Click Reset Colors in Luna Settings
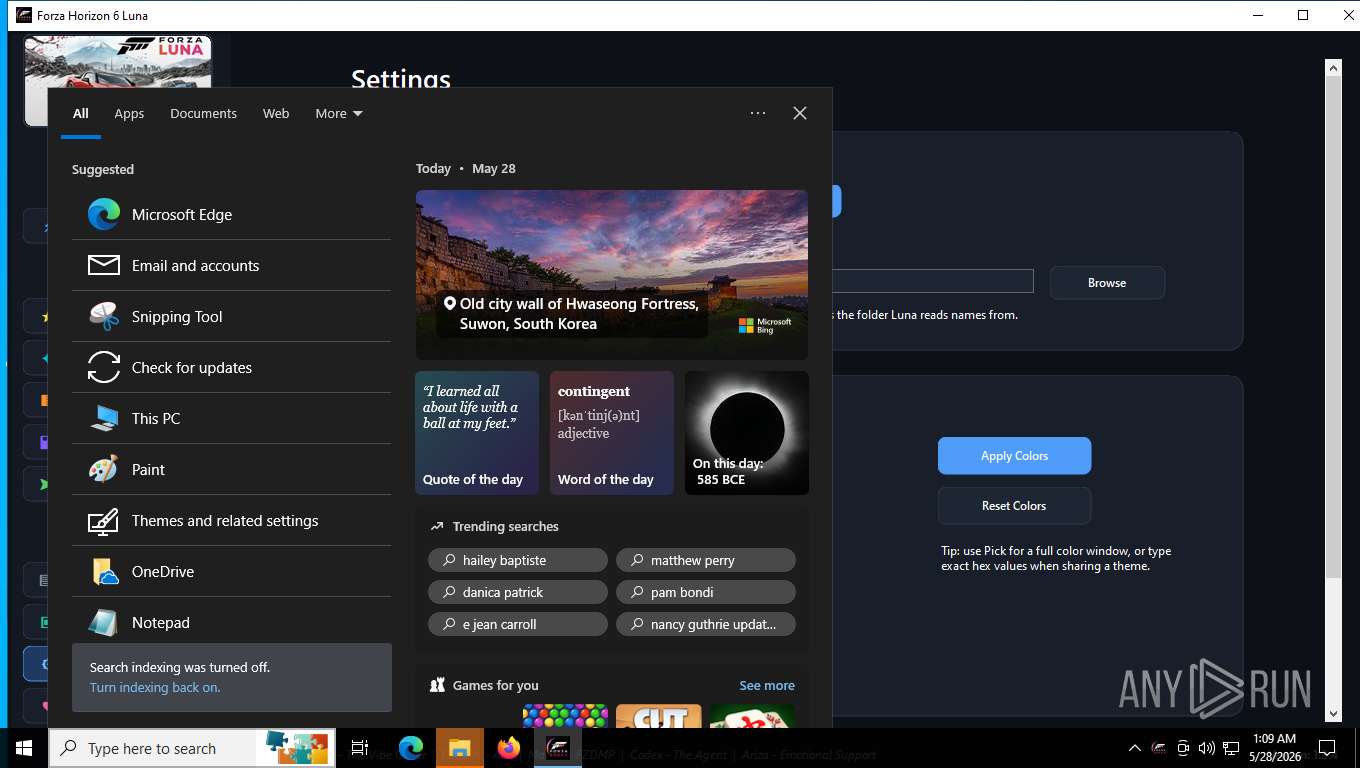 pyautogui.click(x=1014, y=506)
